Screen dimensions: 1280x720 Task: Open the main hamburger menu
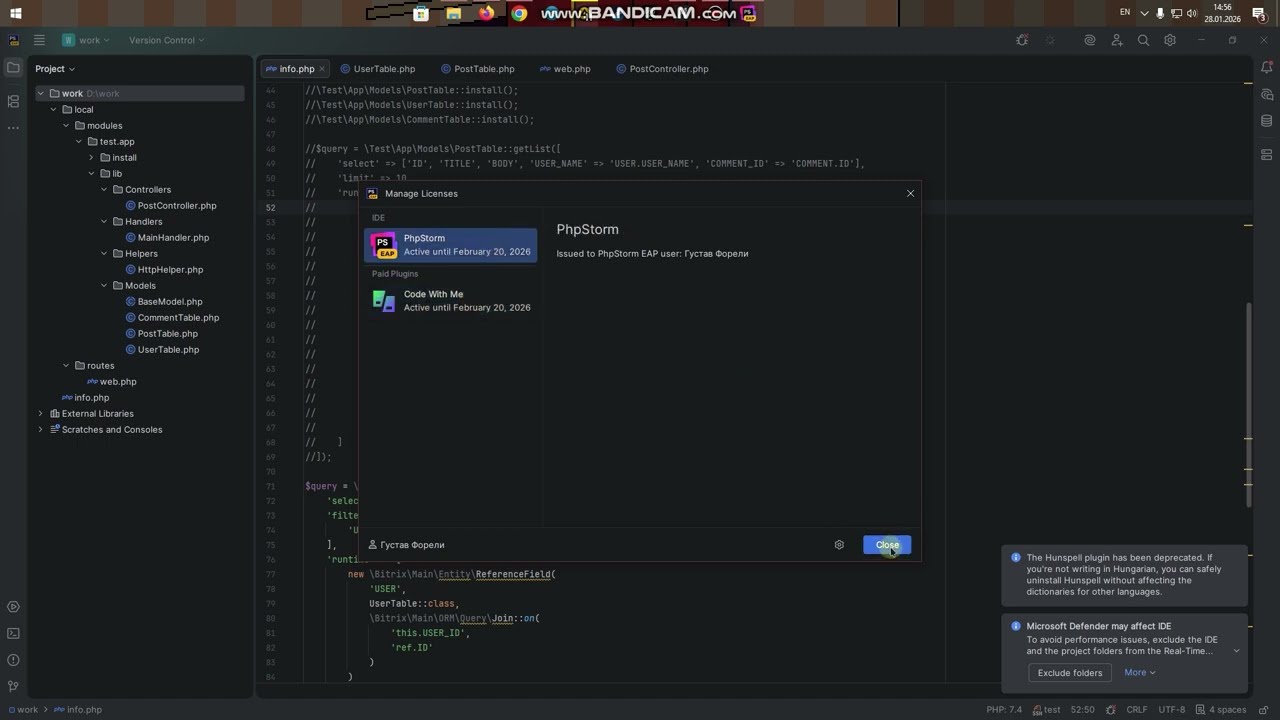[39, 40]
